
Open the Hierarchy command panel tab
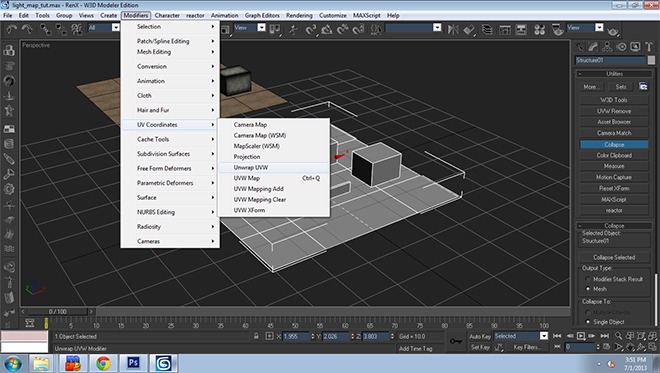[x=607, y=47]
